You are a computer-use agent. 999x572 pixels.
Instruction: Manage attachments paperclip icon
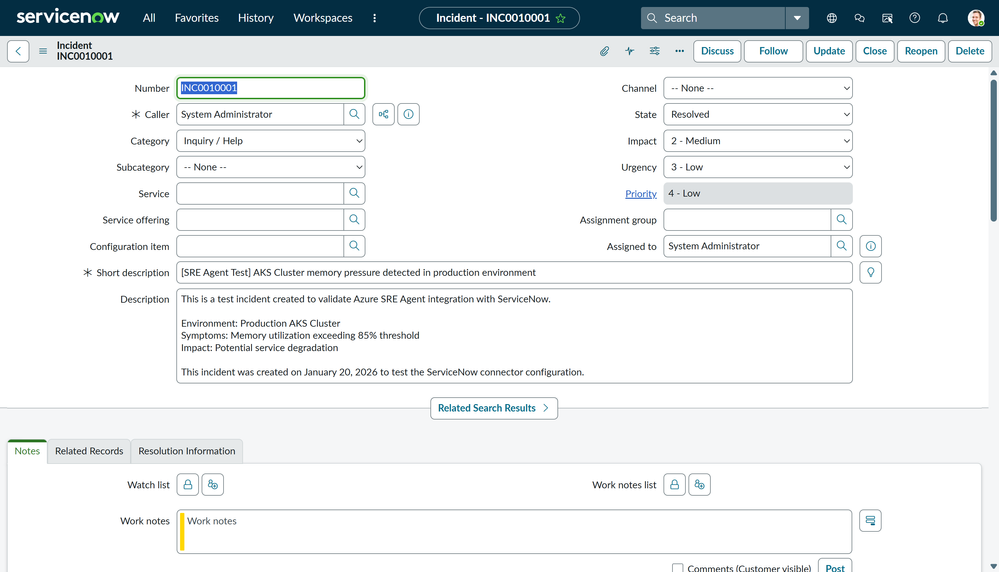604,51
